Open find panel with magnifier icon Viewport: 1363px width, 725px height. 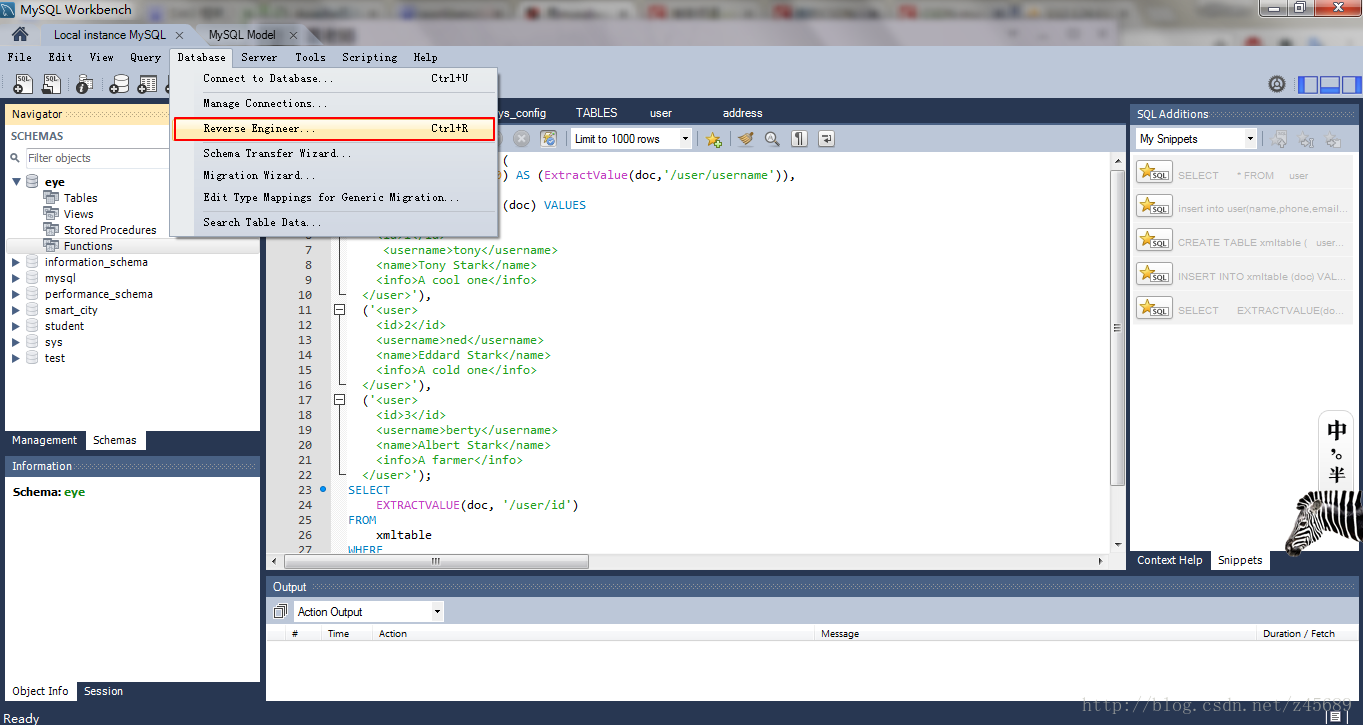click(x=772, y=139)
